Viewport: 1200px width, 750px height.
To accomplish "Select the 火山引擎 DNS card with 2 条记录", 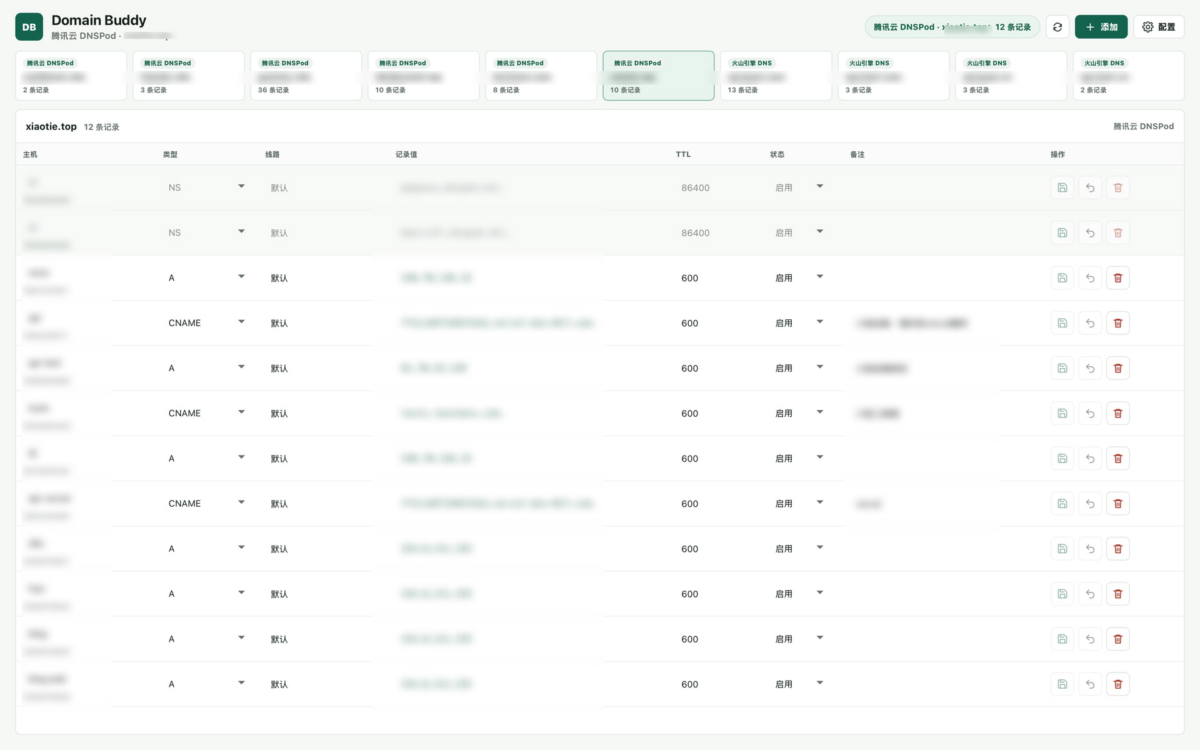I will (1129, 76).
